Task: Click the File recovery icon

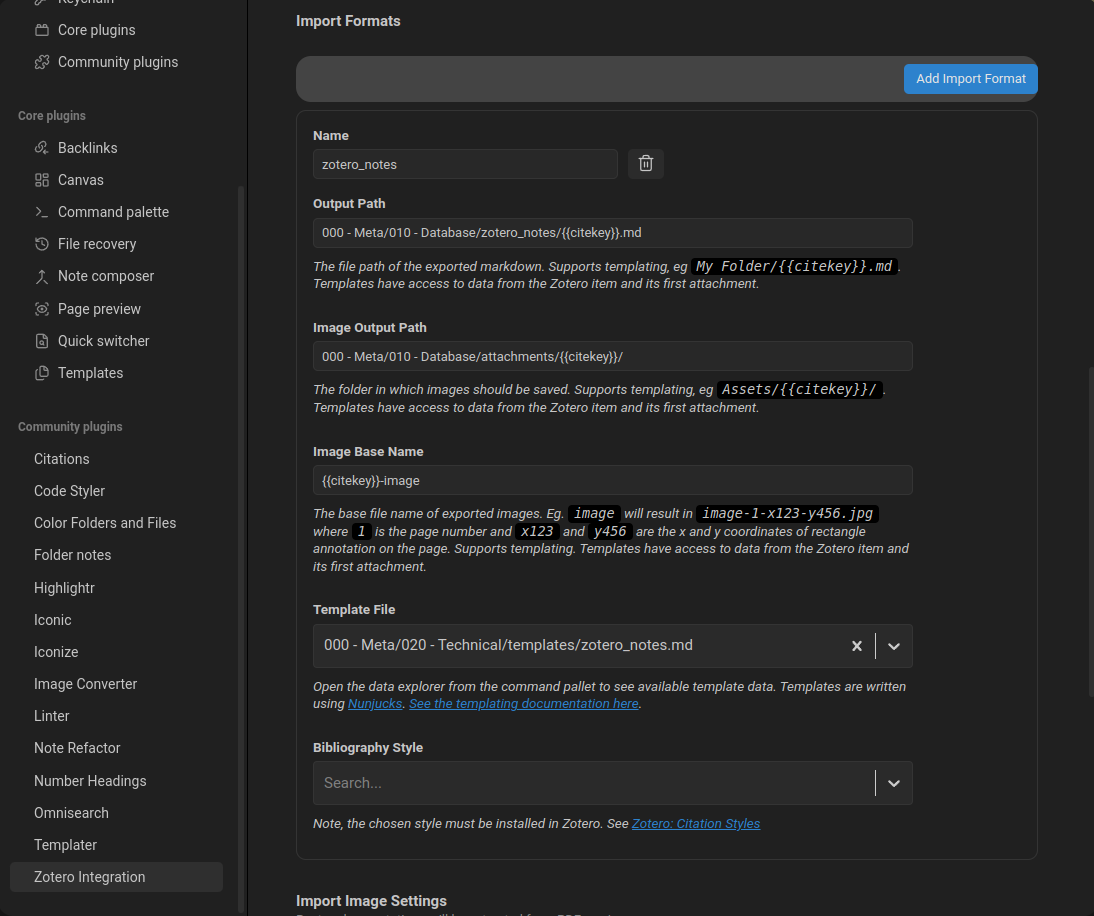Action: [x=42, y=244]
